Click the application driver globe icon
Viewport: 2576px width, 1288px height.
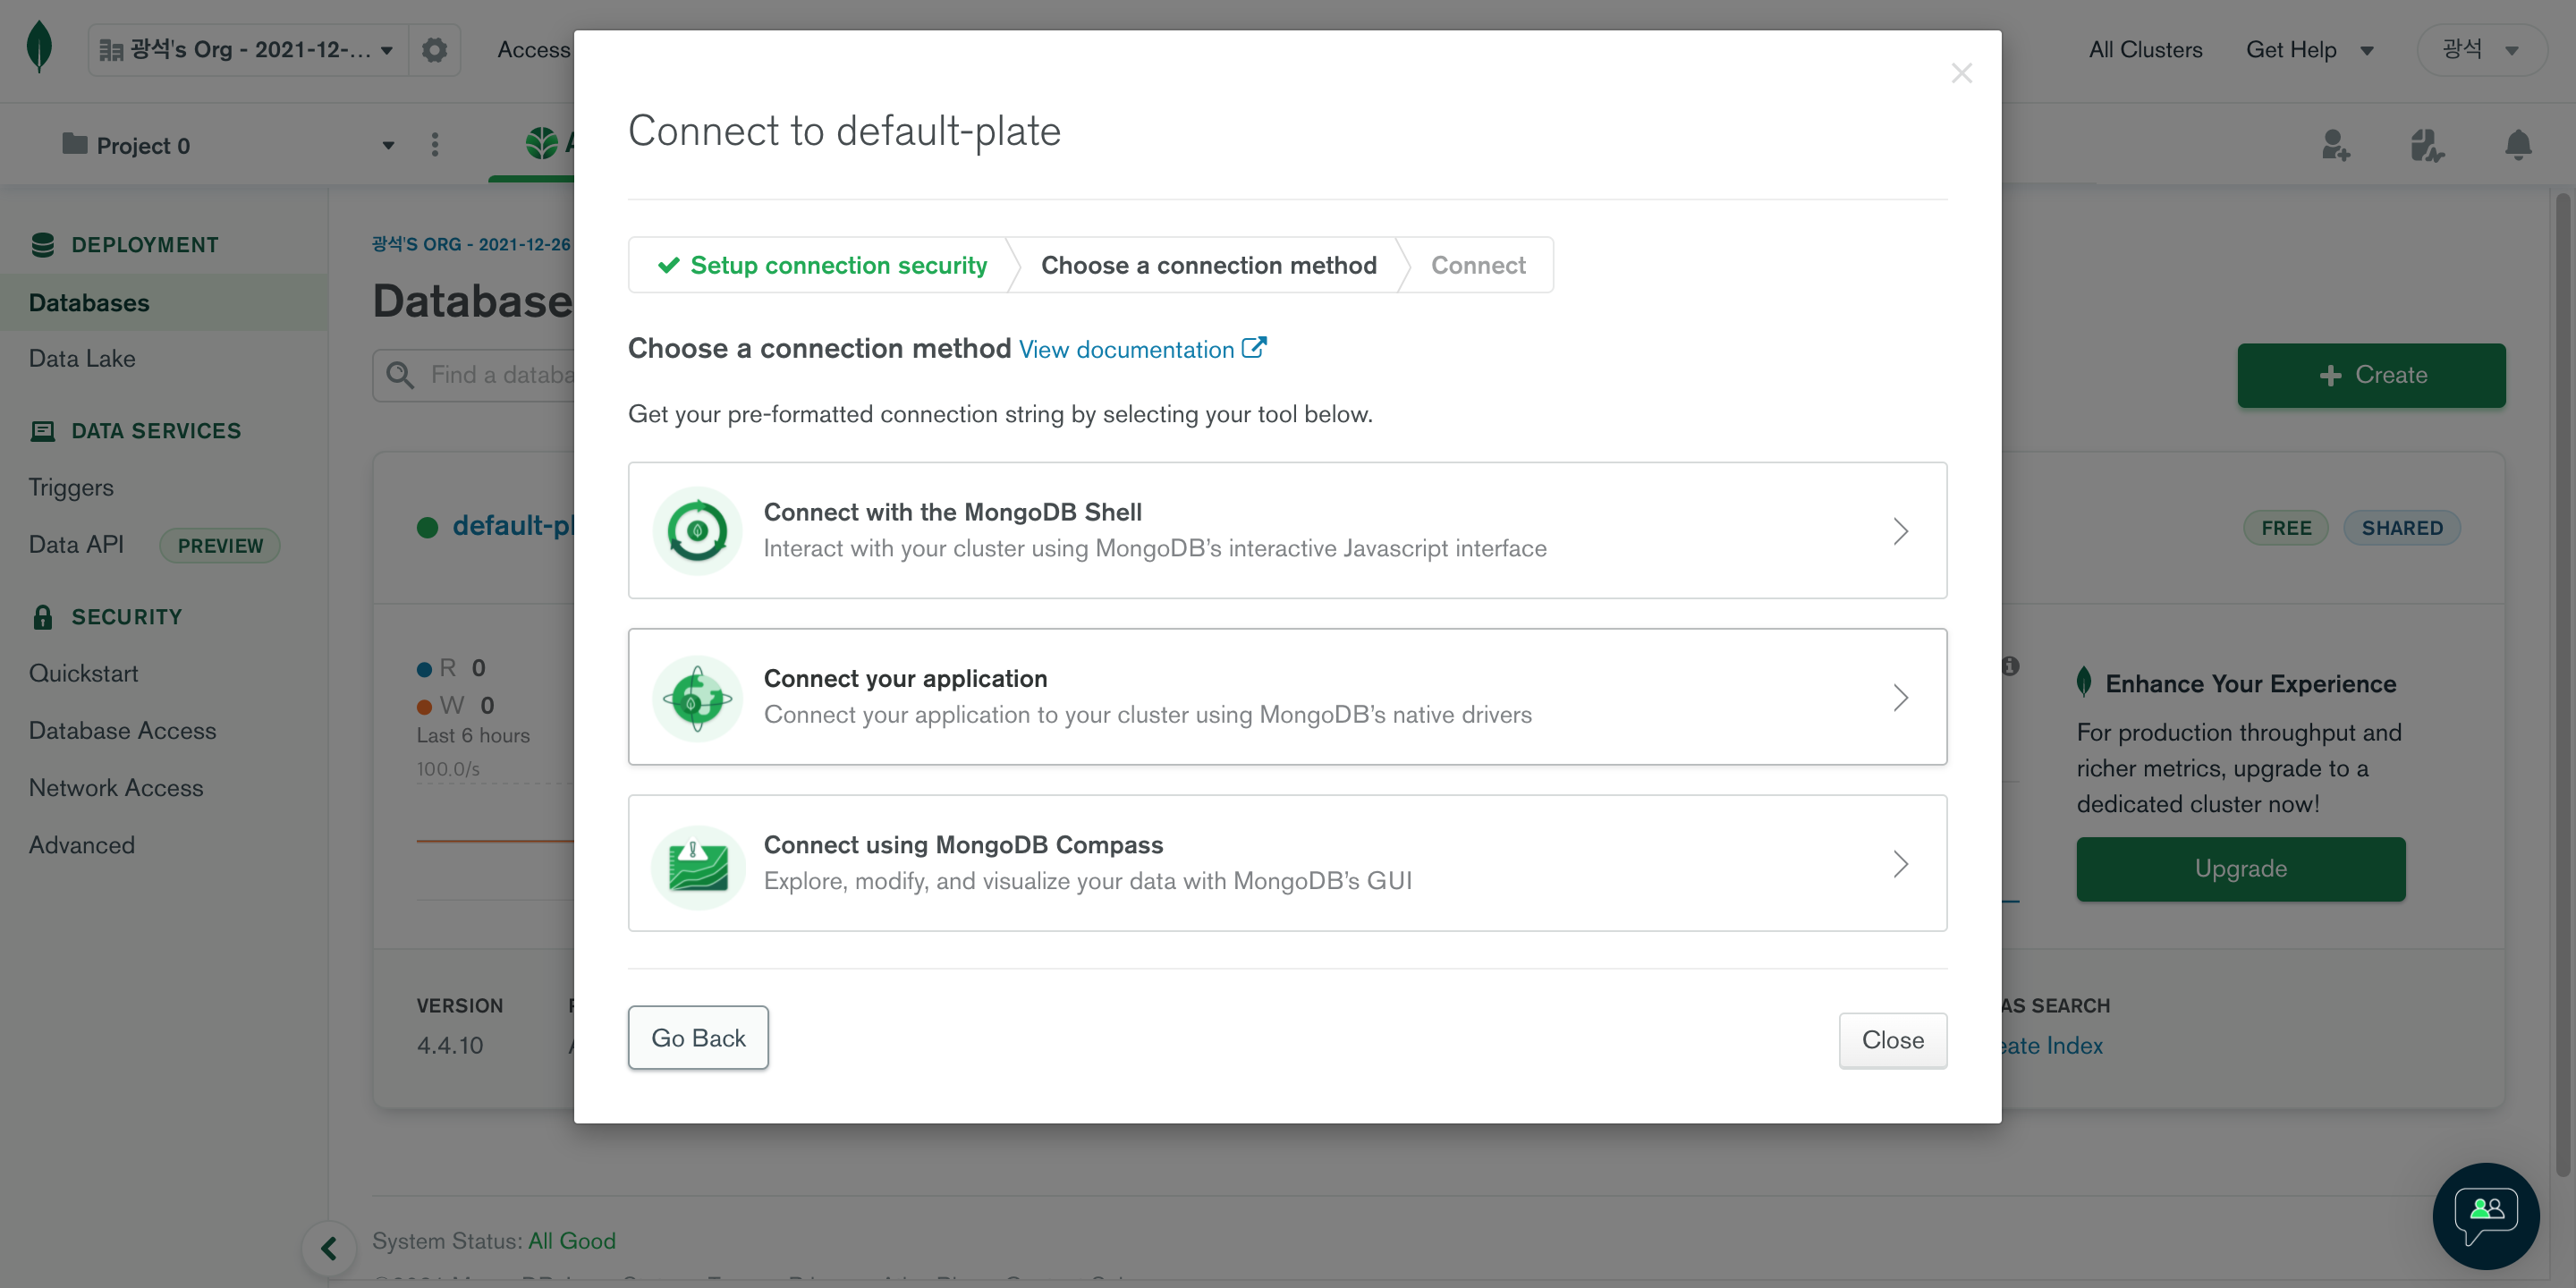pos(697,698)
